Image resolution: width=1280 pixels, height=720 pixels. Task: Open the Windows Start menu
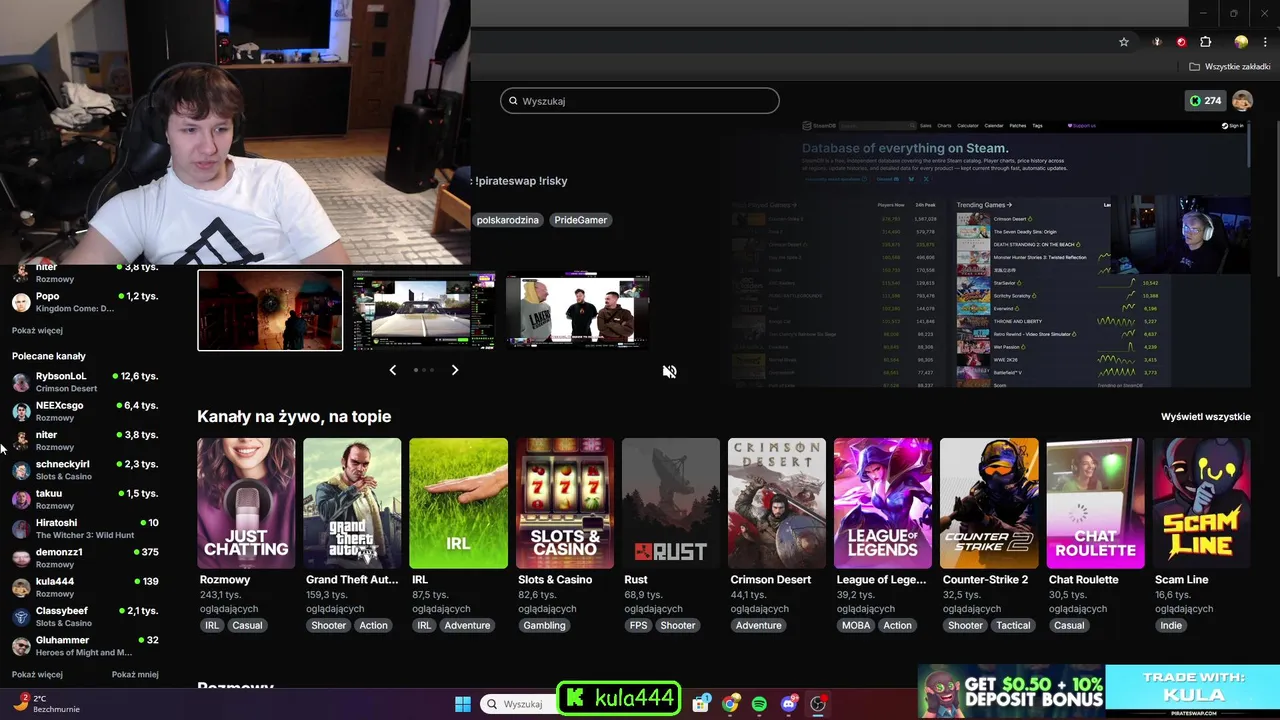pos(463,704)
